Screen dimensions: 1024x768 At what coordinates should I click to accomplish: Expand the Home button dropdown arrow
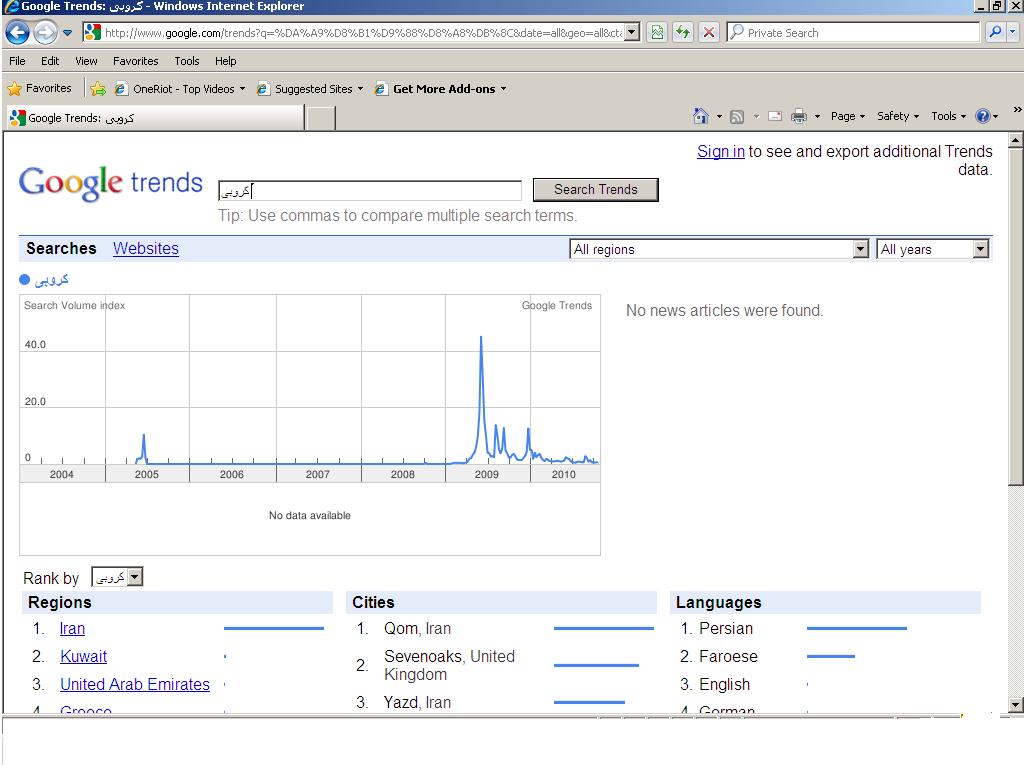tap(719, 116)
